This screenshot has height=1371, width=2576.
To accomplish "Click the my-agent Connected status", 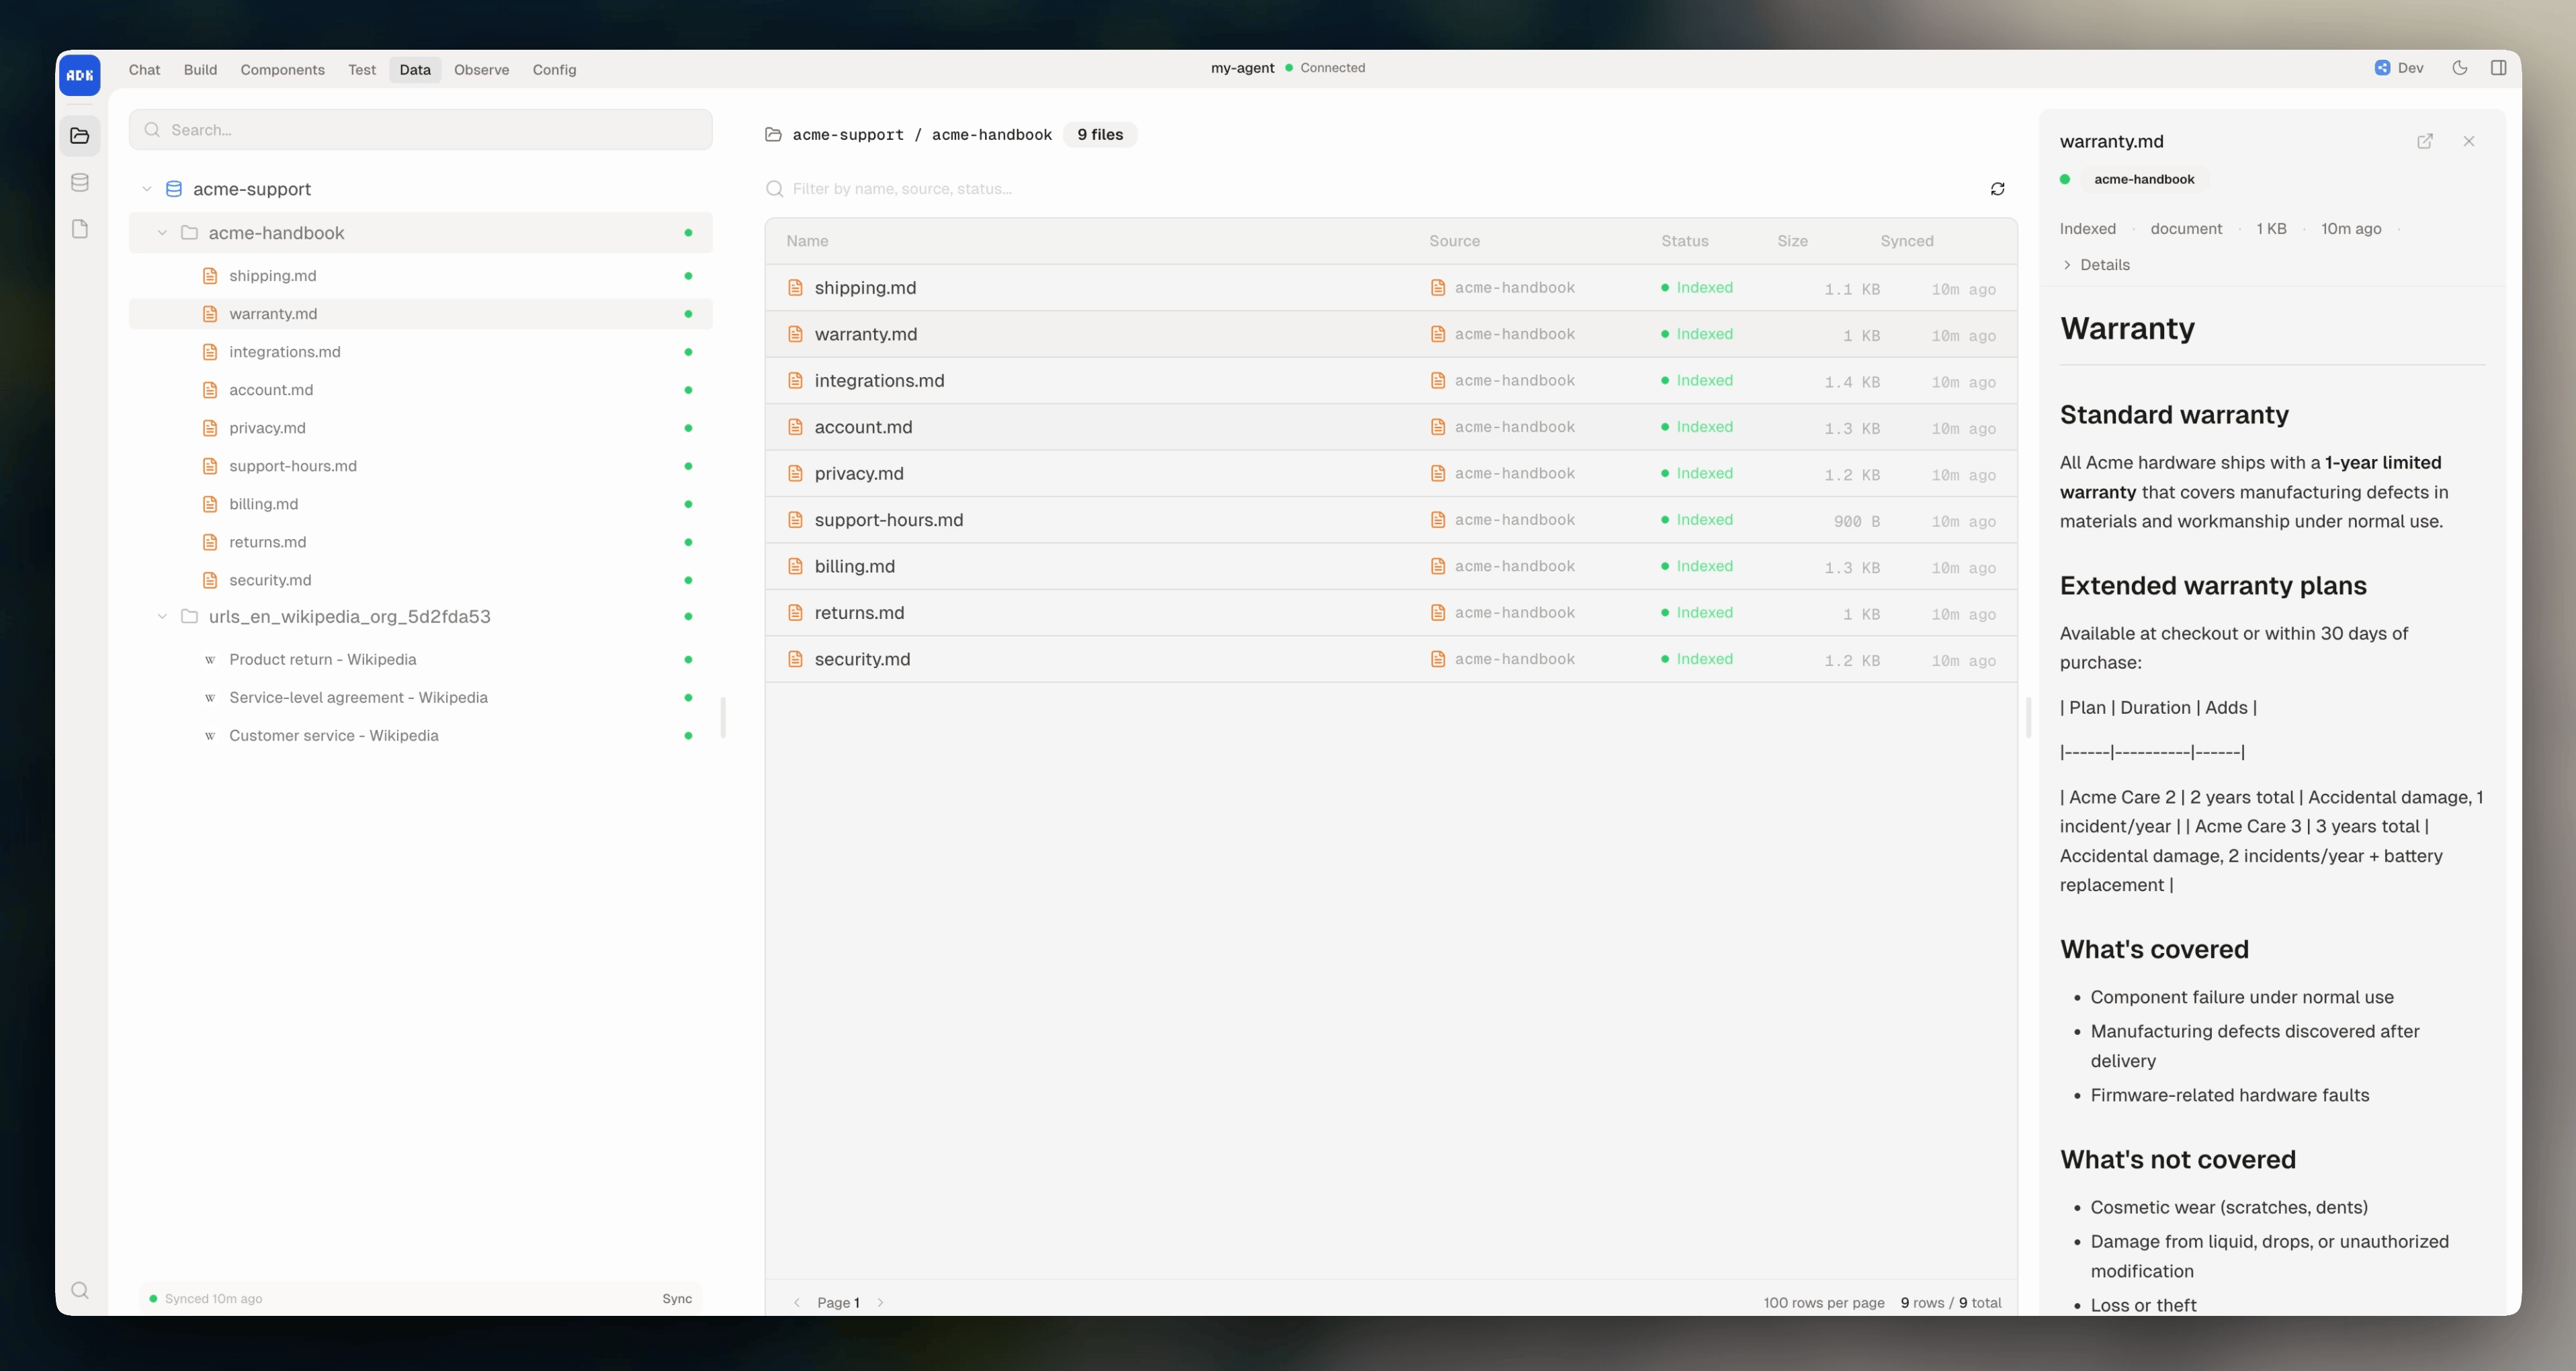I will click(1287, 68).
